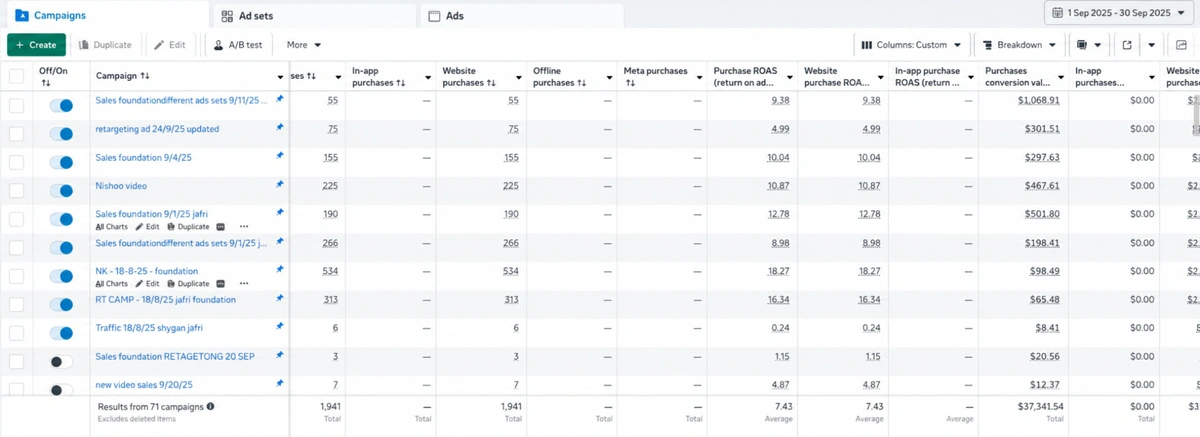Pin icon beside new video sales 9/20/25

click(280, 384)
